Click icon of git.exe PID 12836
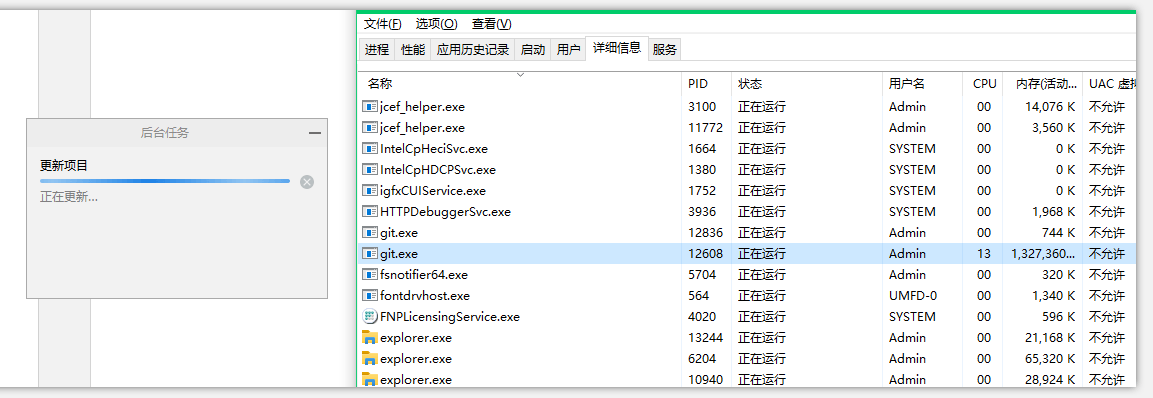 pos(370,232)
